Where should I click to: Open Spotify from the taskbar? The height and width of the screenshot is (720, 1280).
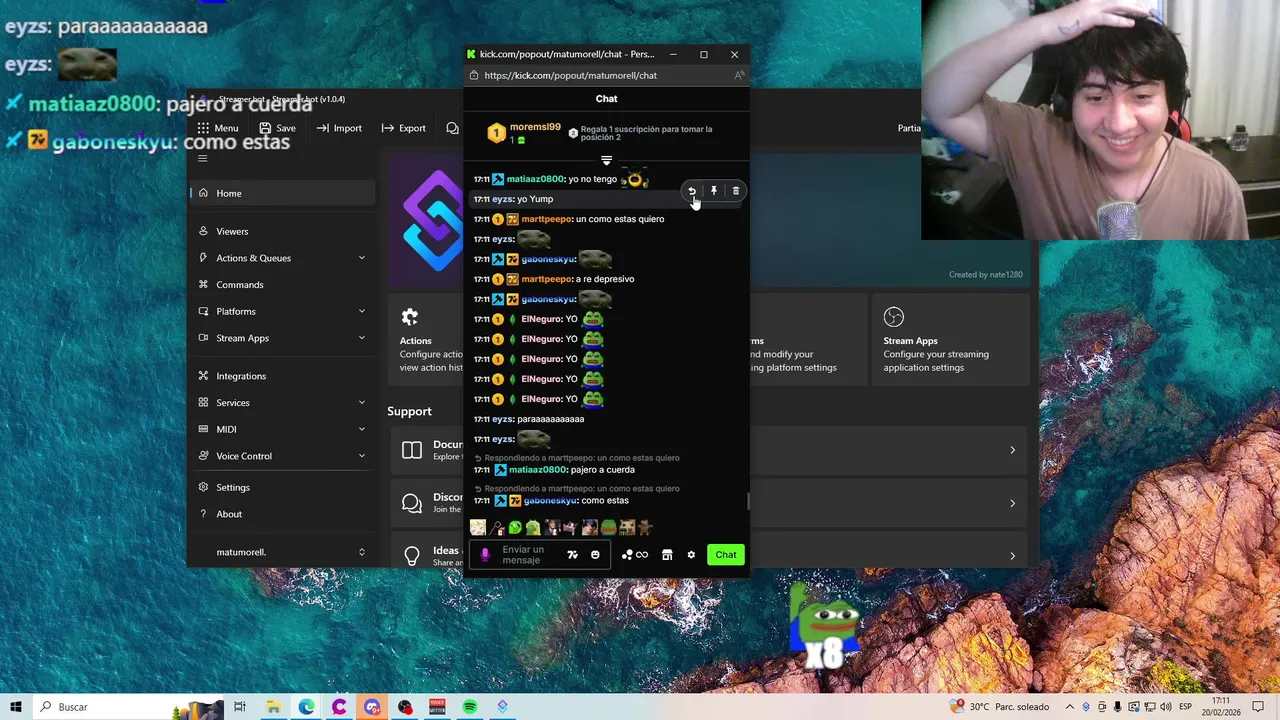pos(470,707)
